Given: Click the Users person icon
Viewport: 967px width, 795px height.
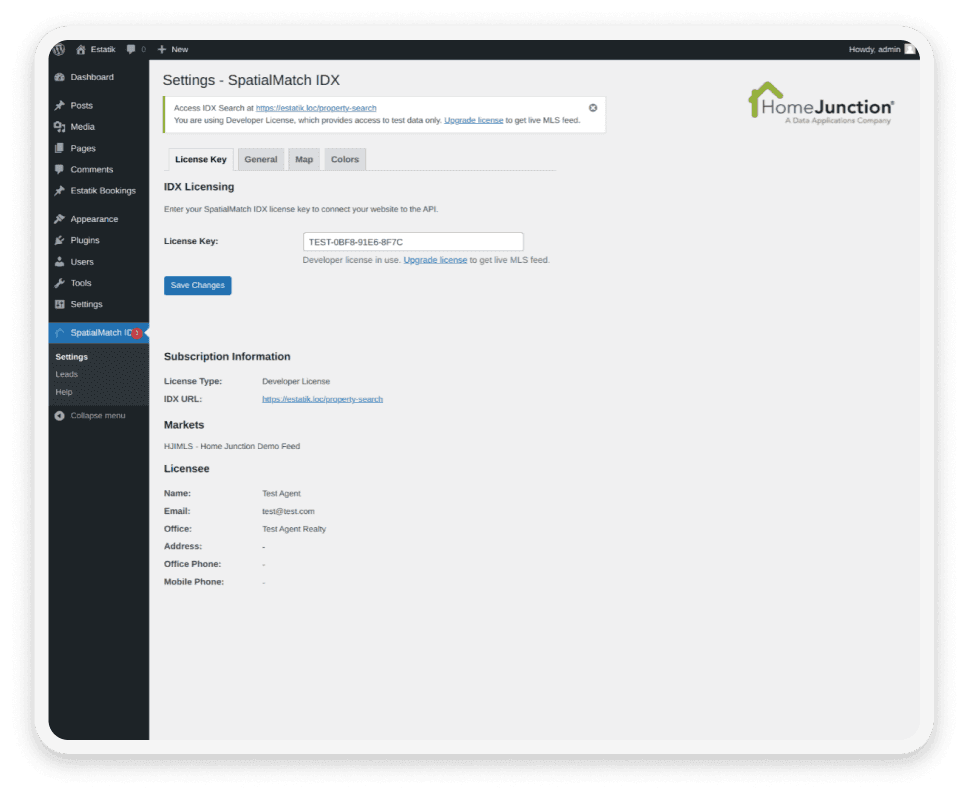Looking at the screenshot, I should [x=60, y=262].
